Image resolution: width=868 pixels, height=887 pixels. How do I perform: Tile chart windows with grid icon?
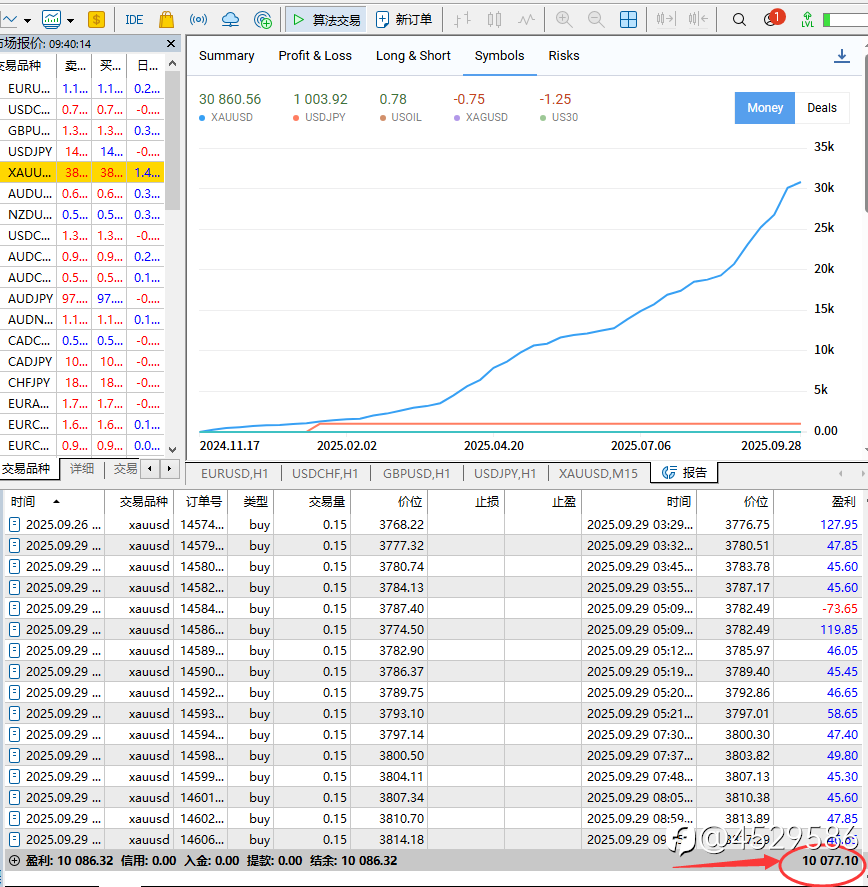(628, 20)
